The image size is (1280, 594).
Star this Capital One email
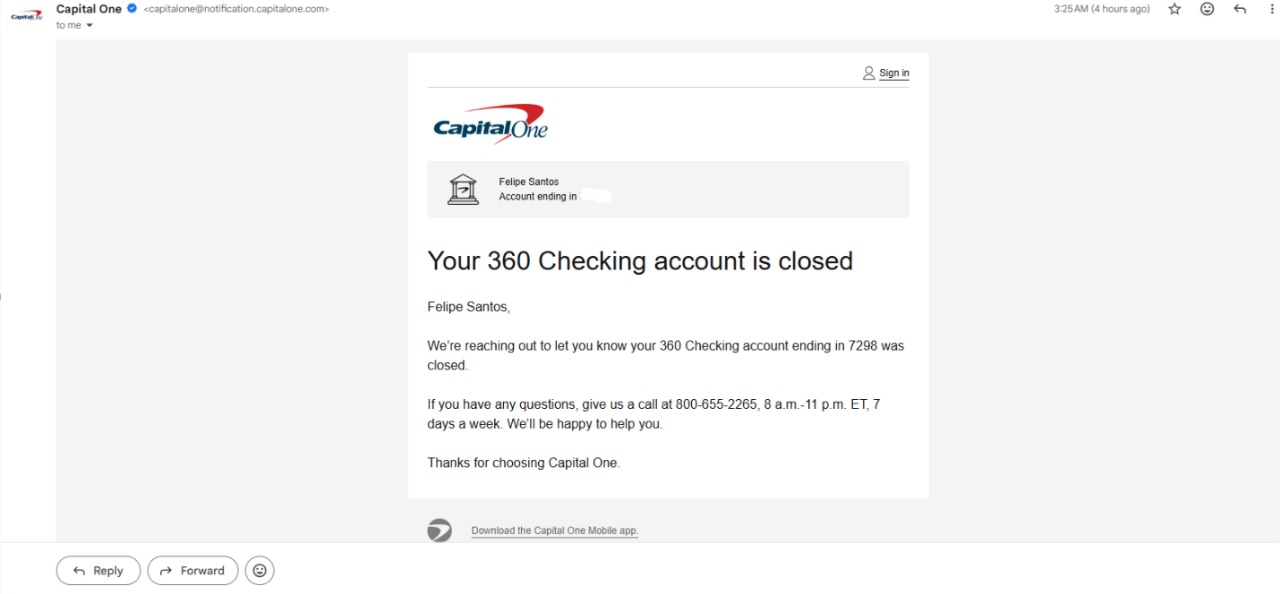tap(1175, 9)
